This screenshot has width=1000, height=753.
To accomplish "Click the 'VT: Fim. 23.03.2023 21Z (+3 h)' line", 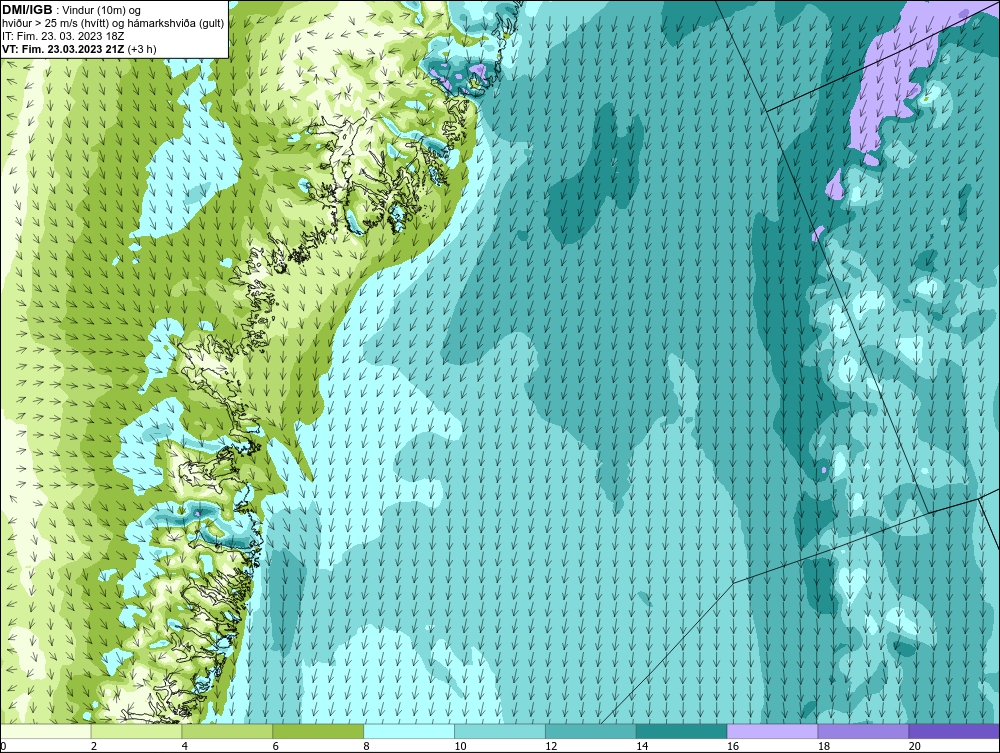I will [79, 49].
